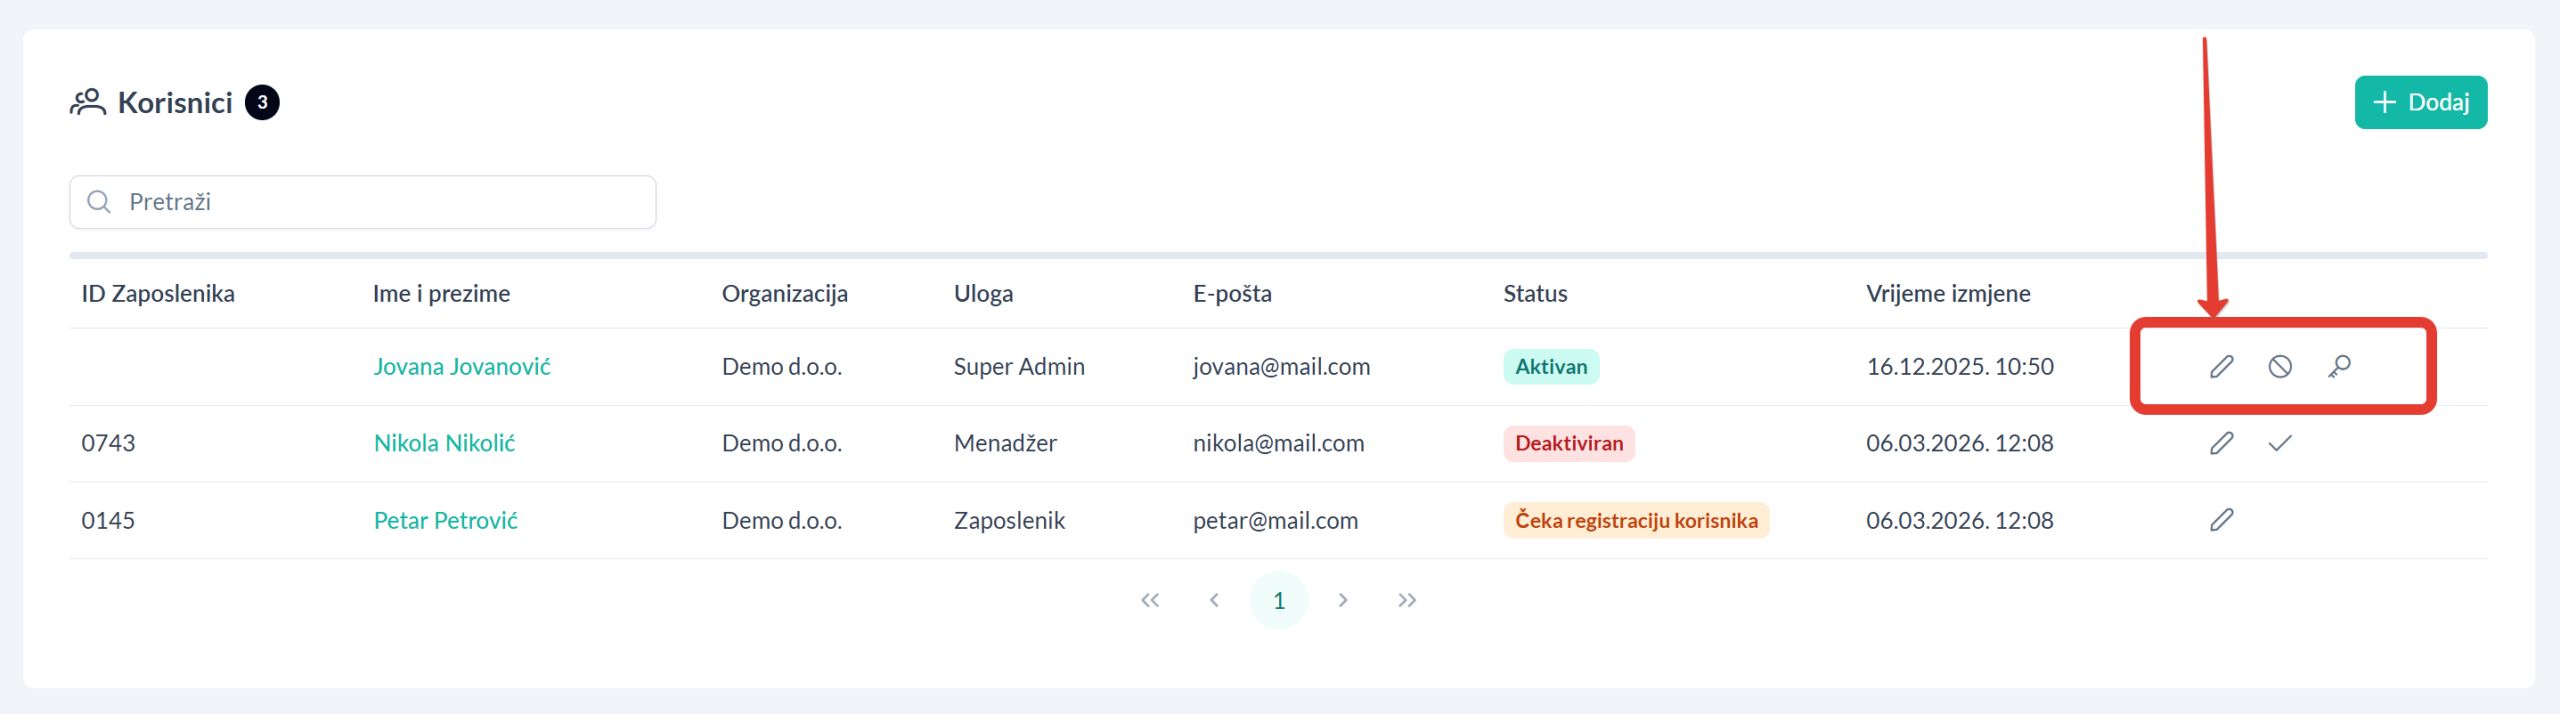Viewport: 2560px width, 714px height.
Task: Go to previous page arrow
Action: [x=1214, y=600]
